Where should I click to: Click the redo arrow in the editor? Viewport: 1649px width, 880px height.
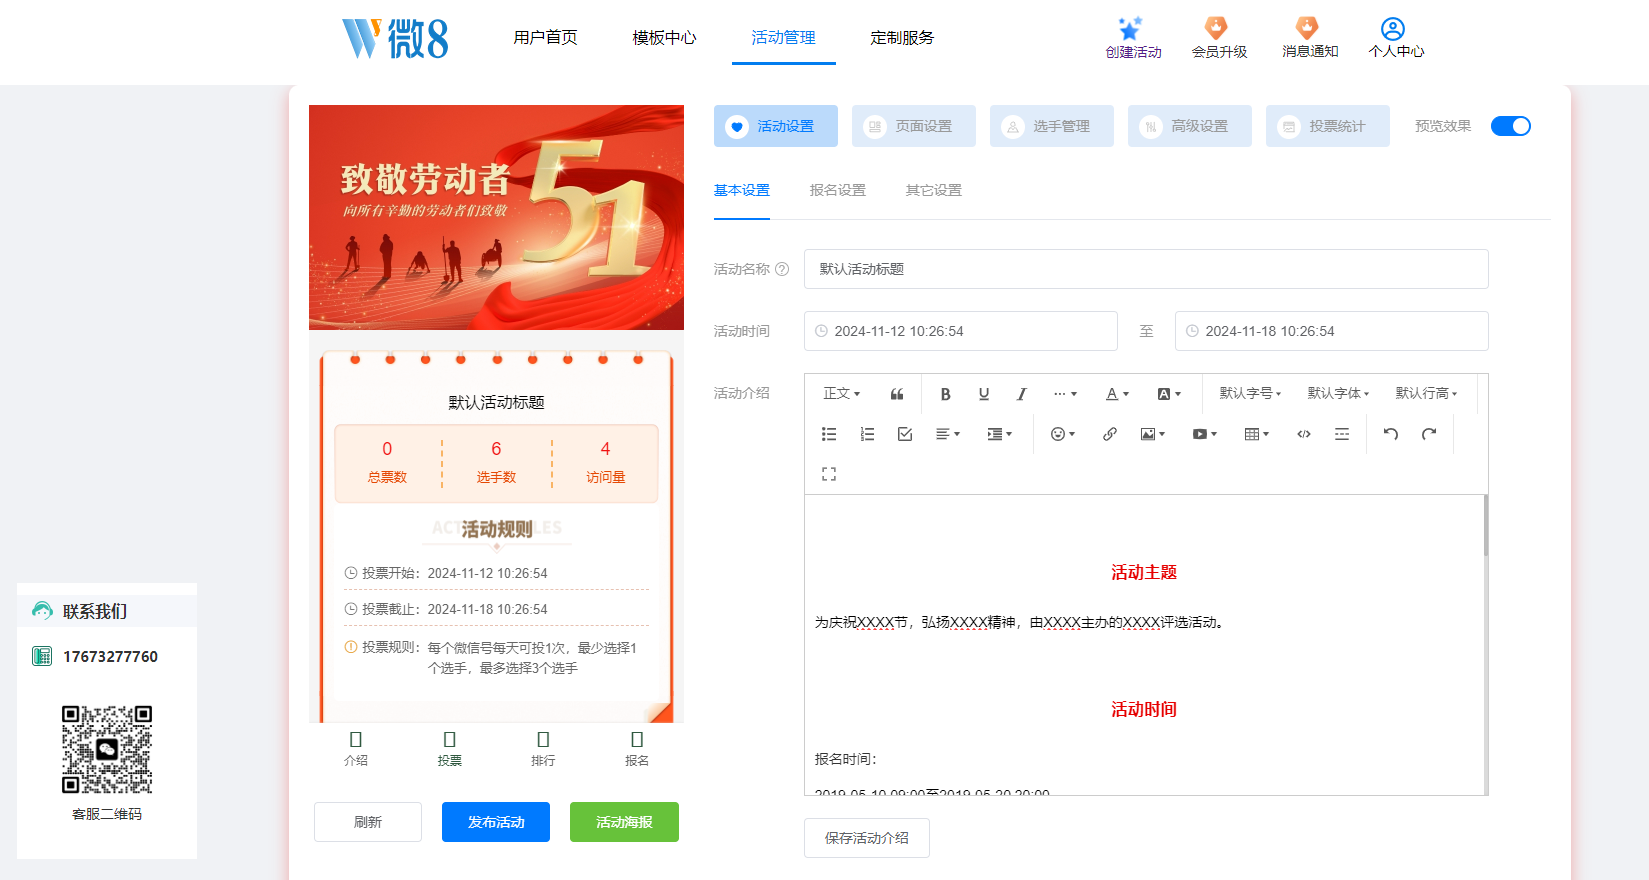(x=1429, y=434)
